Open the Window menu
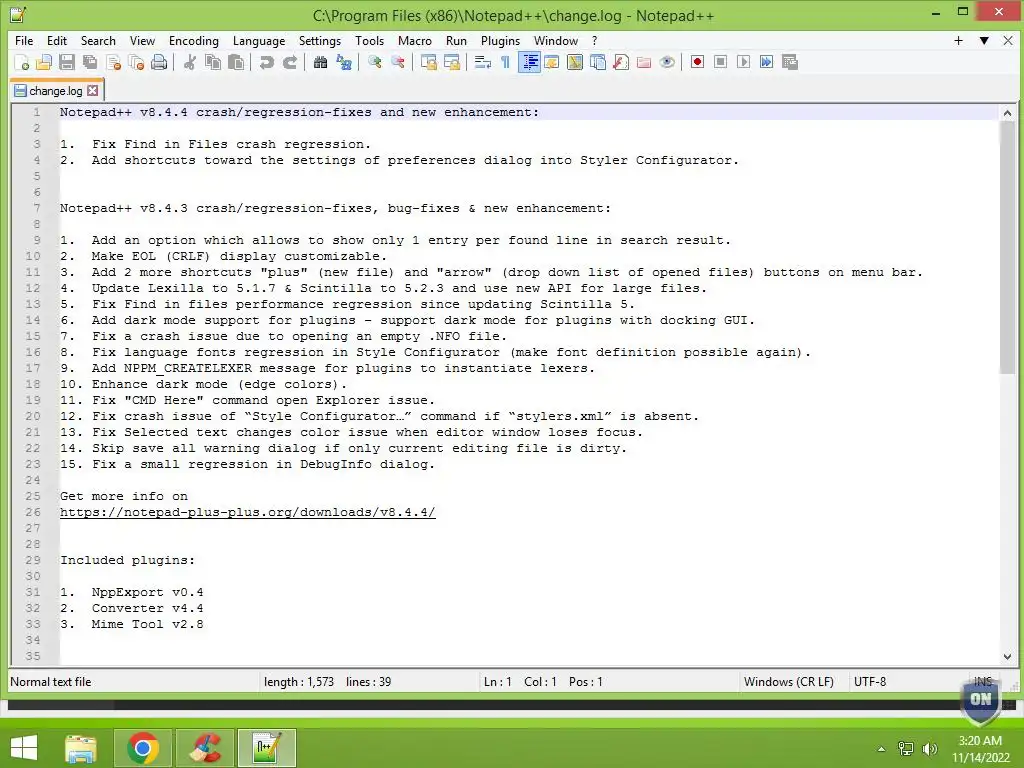 click(x=556, y=40)
